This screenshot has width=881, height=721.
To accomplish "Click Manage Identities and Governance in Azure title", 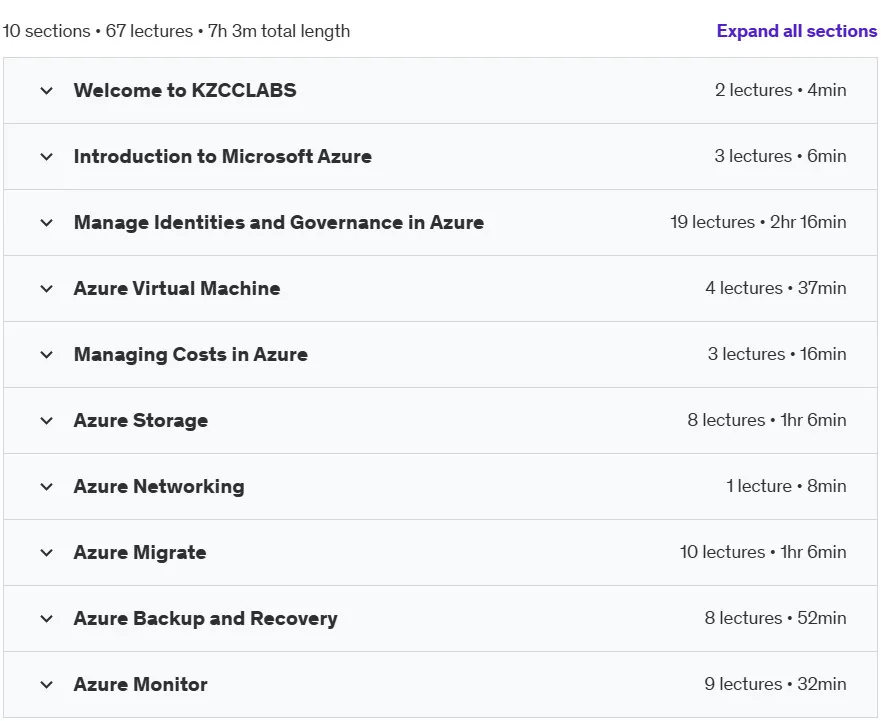I will pyautogui.click(x=279, y=223).
